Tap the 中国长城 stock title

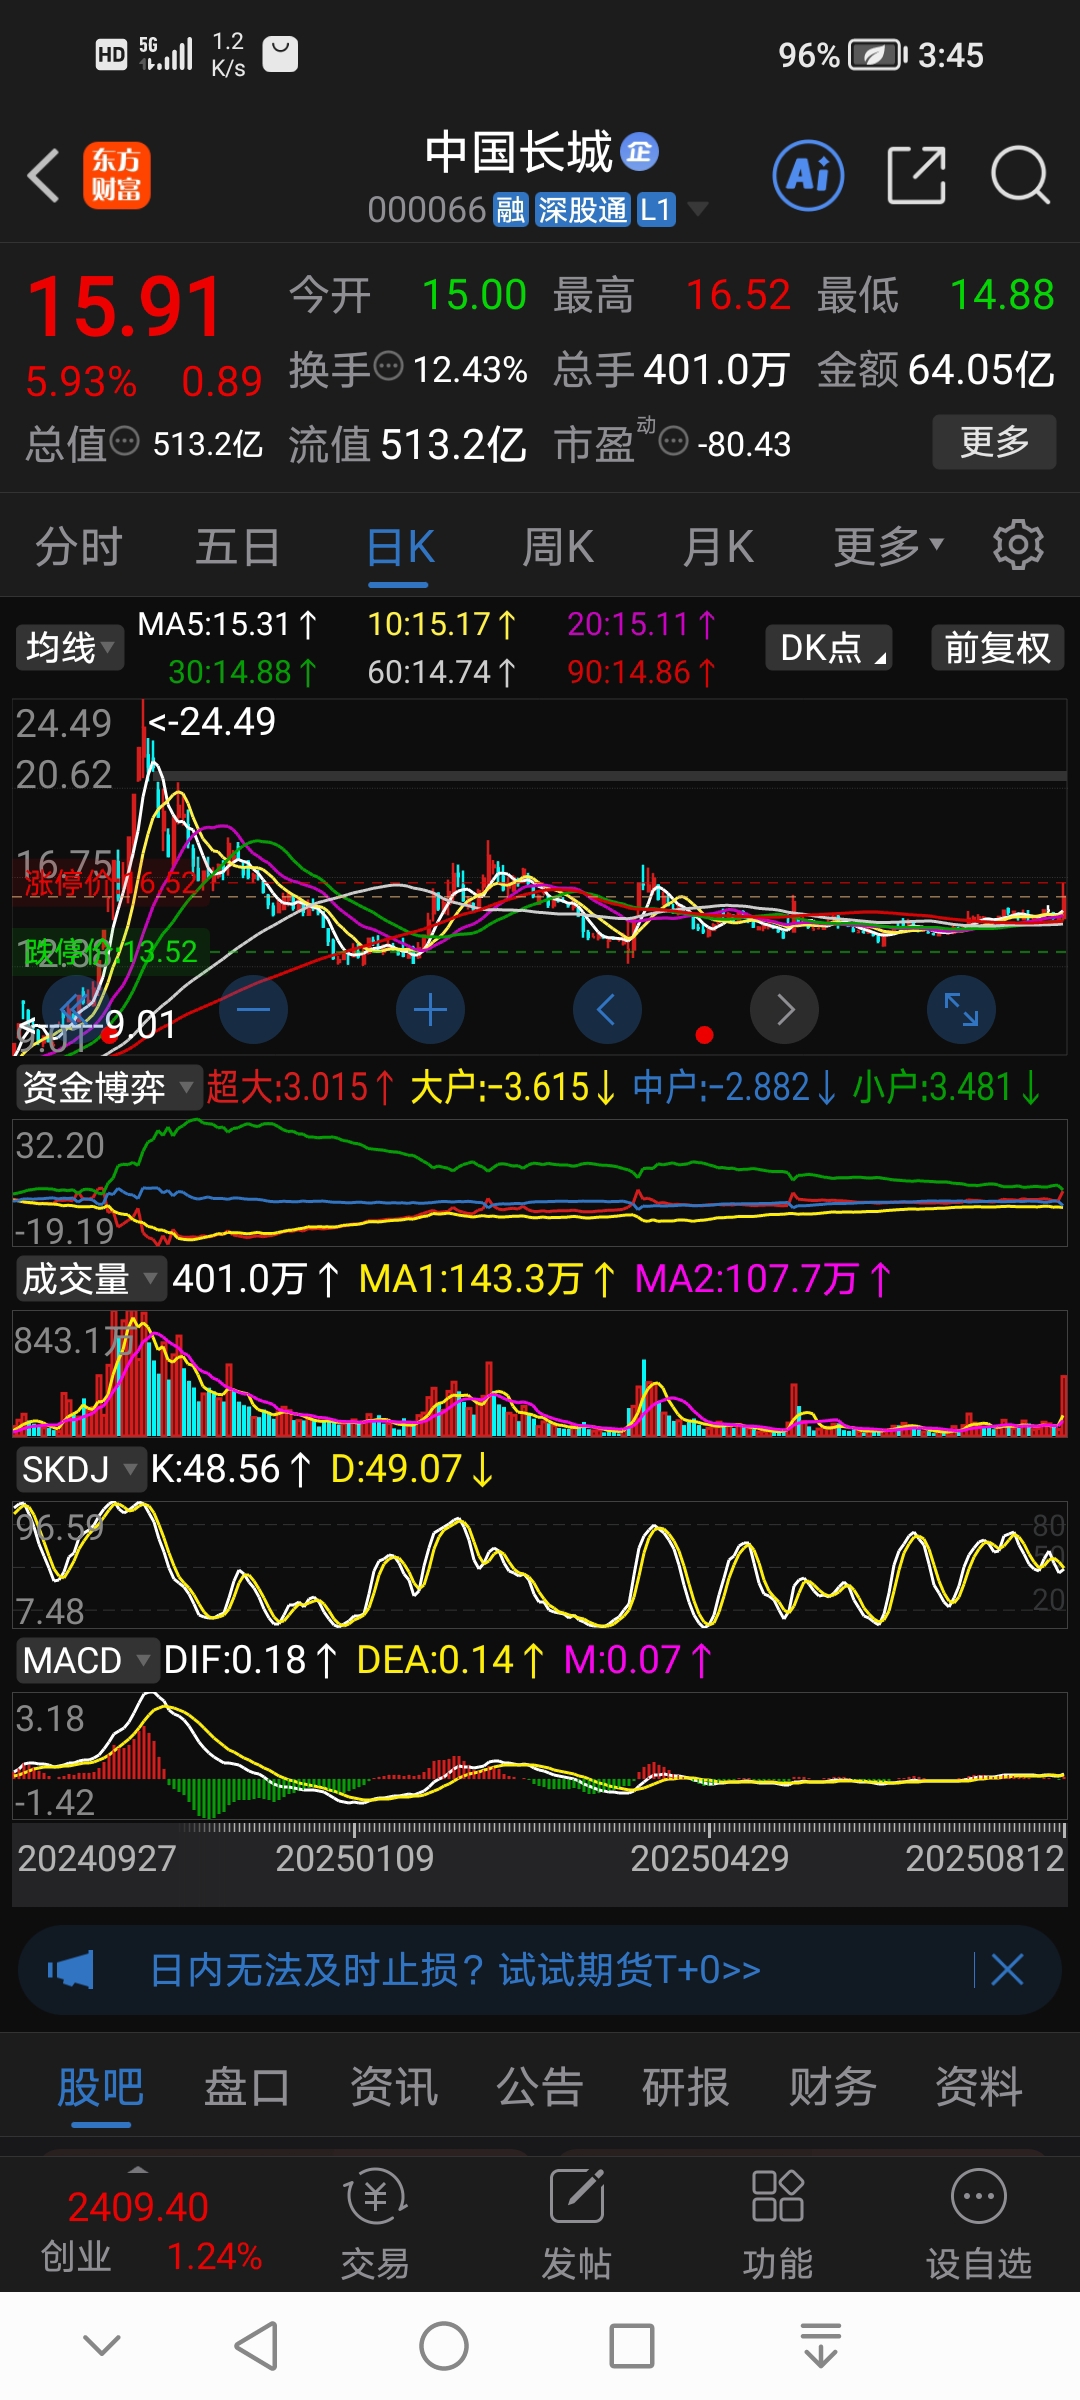518,152
